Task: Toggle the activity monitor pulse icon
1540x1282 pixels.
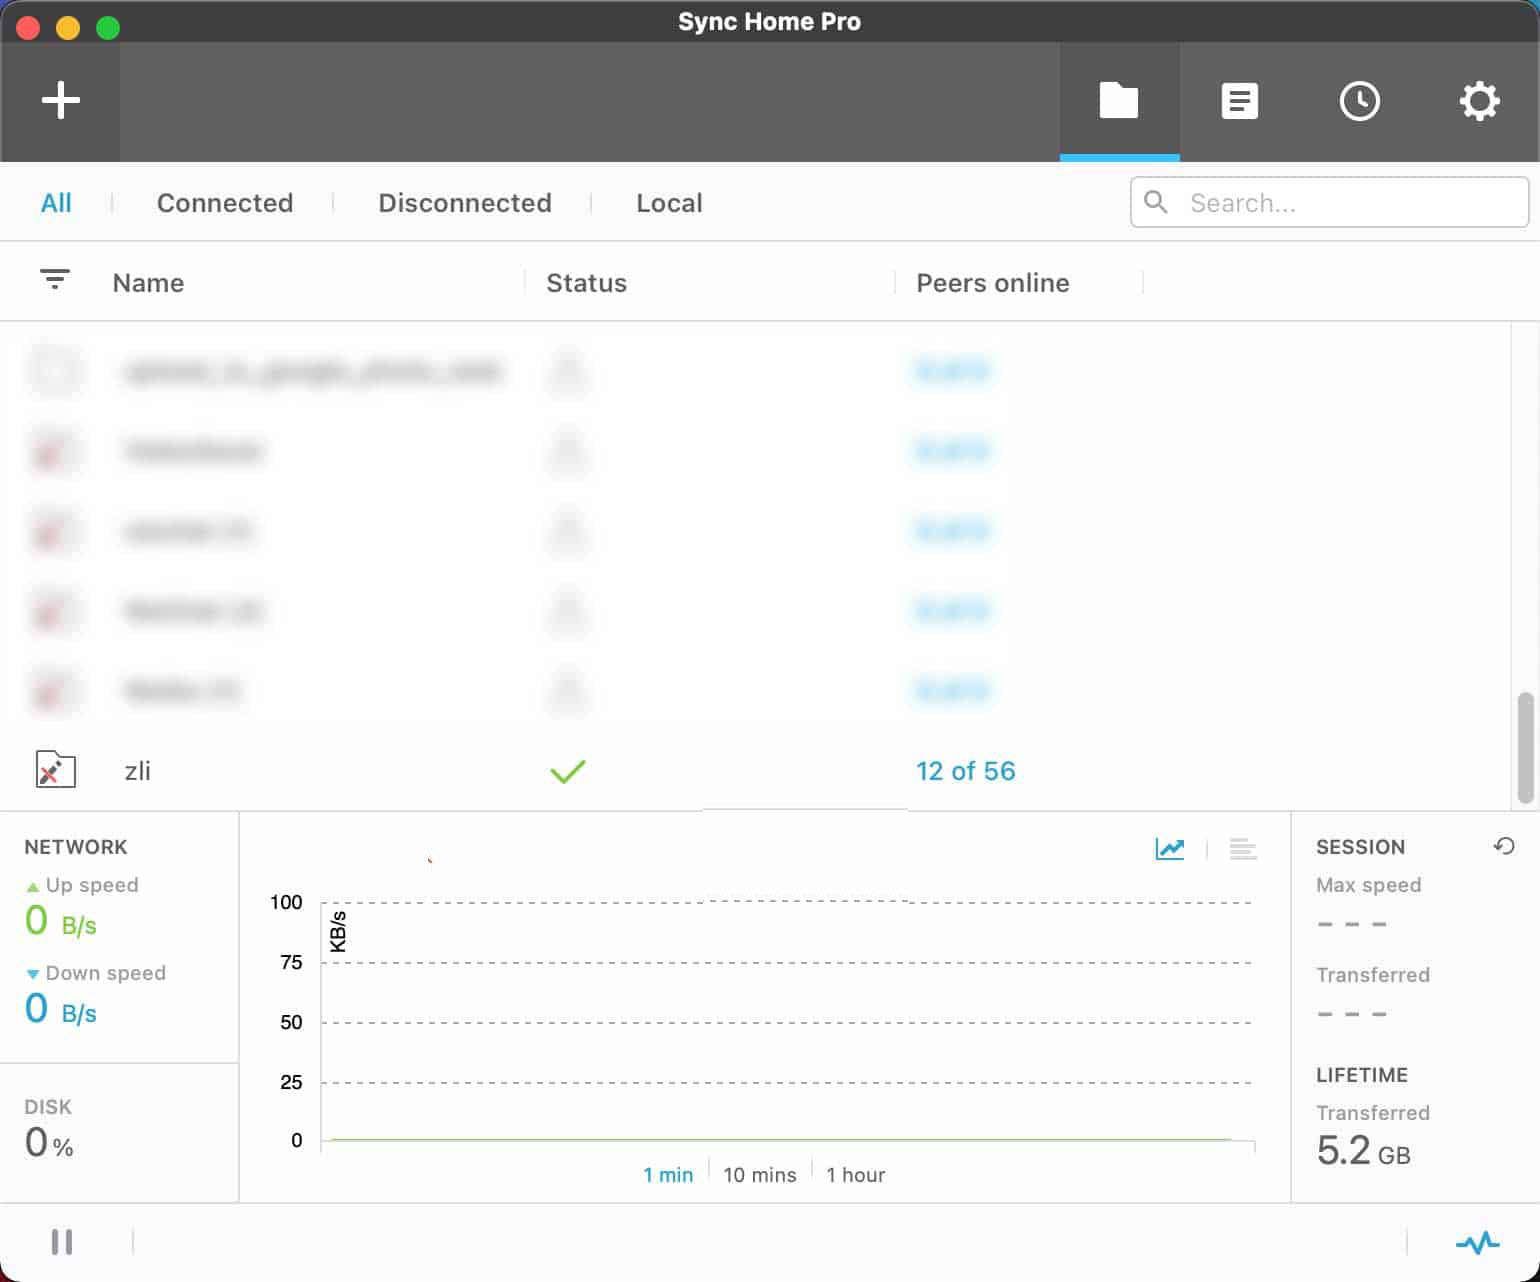Action: [x=1477, y=1243]
